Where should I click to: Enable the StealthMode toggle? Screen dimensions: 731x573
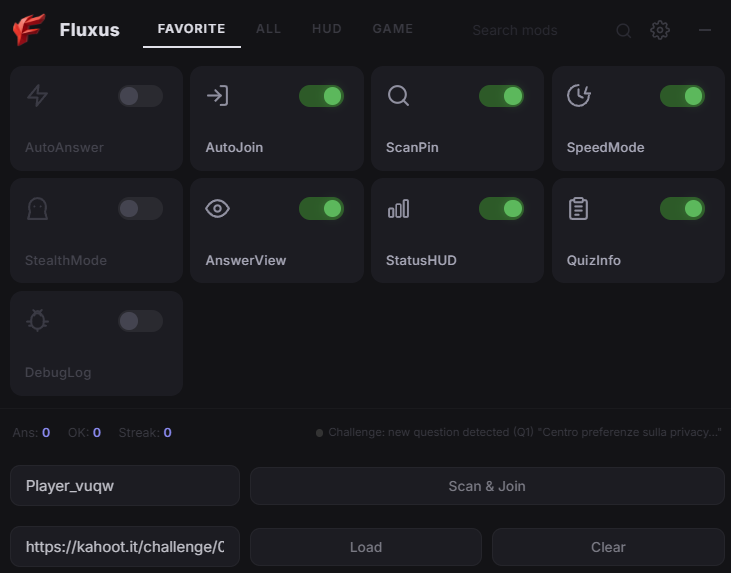pos(140,208)
